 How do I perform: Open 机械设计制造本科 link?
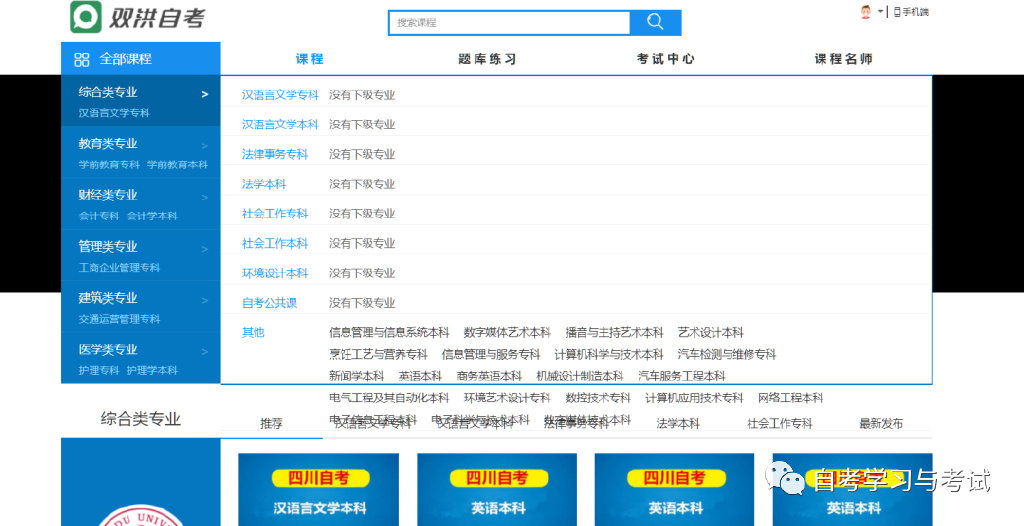(x=580, y=376)
